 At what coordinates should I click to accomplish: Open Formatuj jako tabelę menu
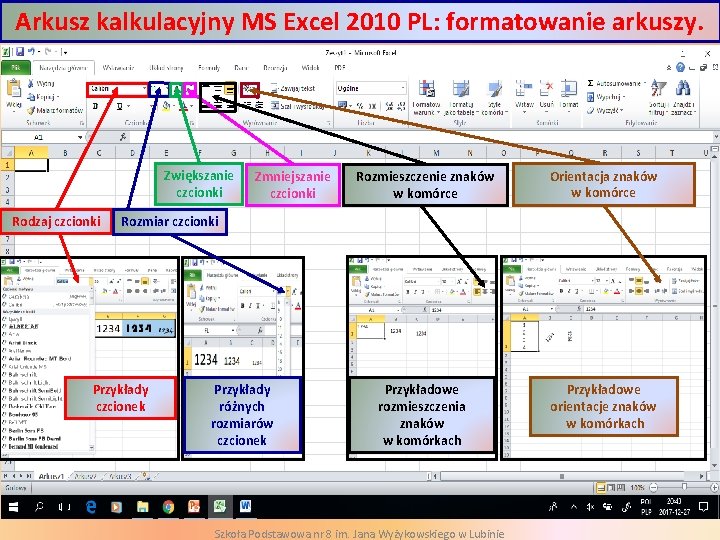point(461,98)
